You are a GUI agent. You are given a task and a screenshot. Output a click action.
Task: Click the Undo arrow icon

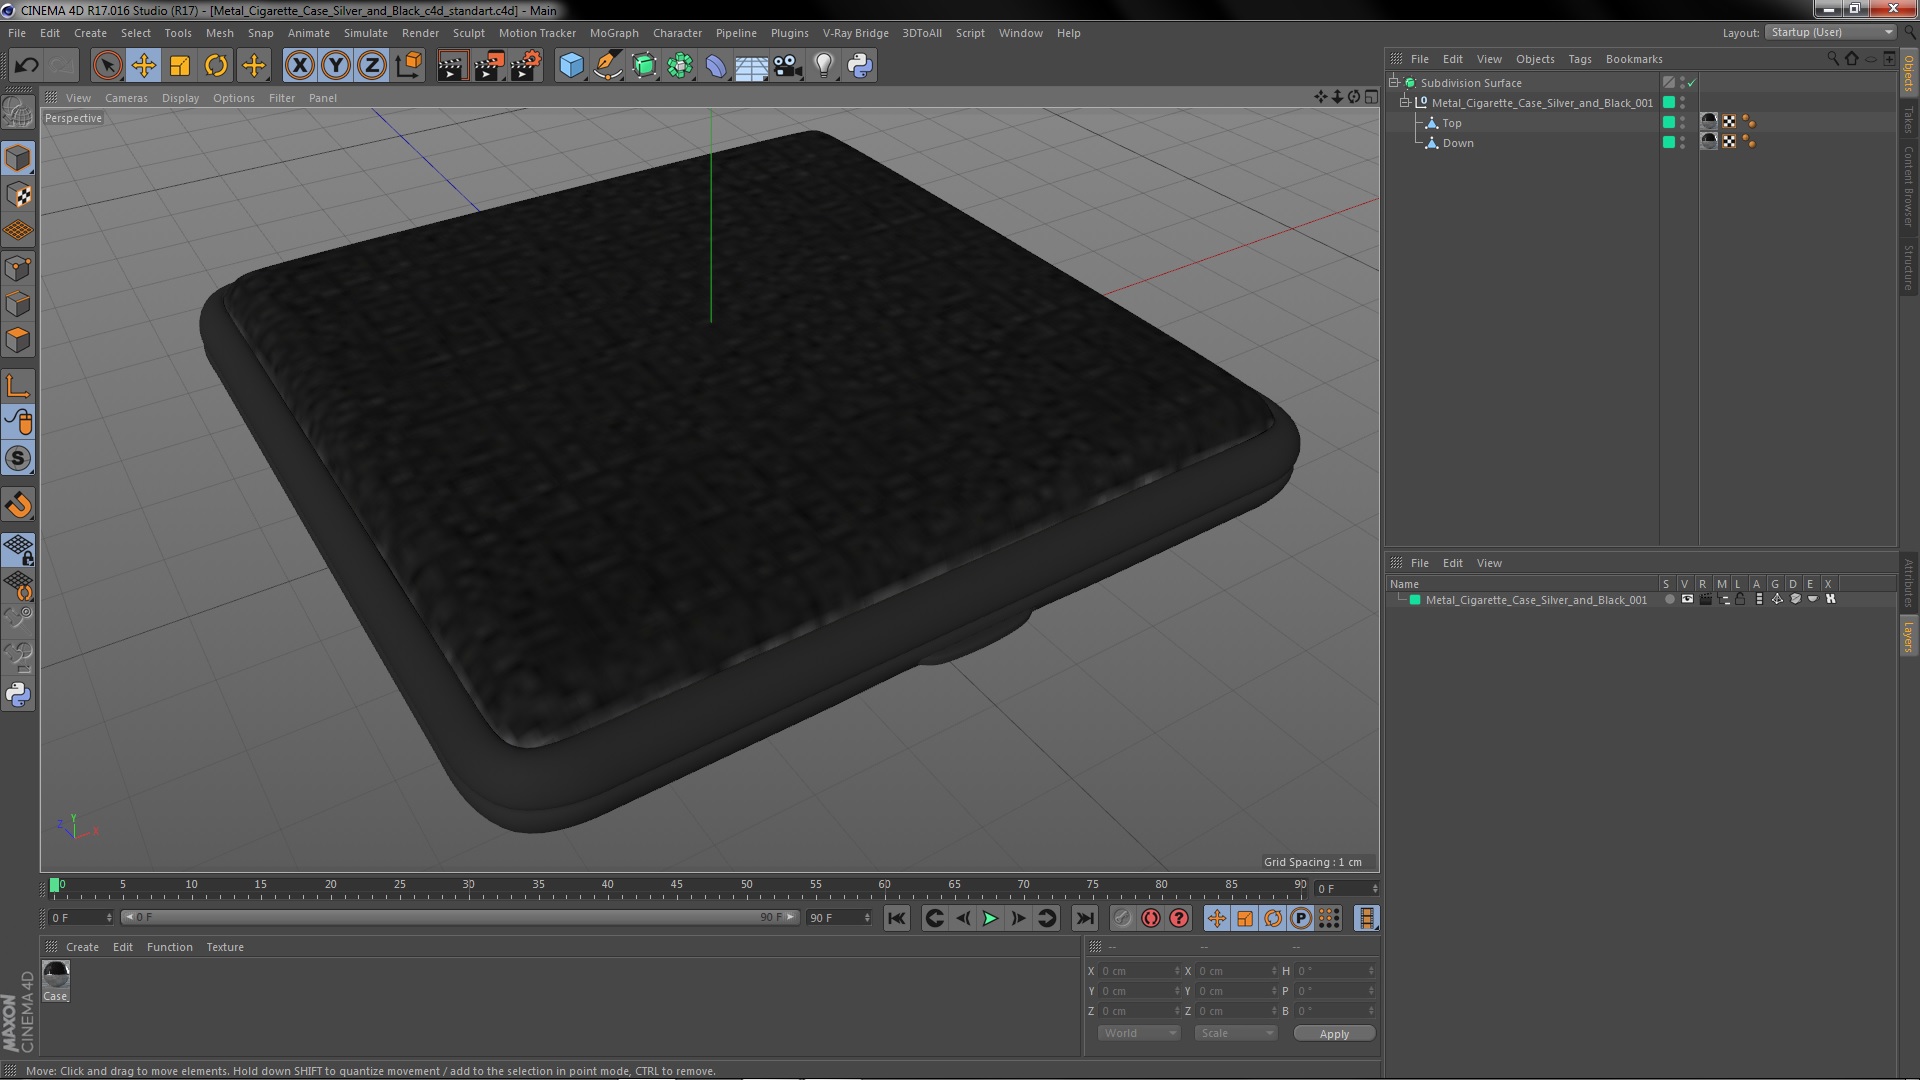(x=27, y=66)
